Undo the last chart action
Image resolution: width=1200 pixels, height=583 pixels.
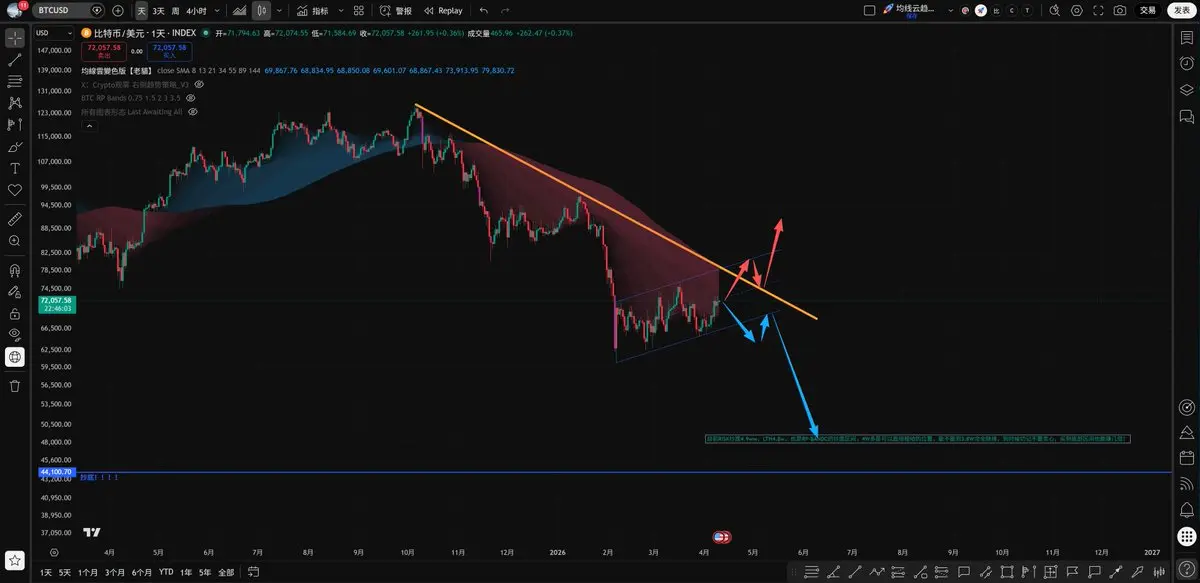click(484, 10)
